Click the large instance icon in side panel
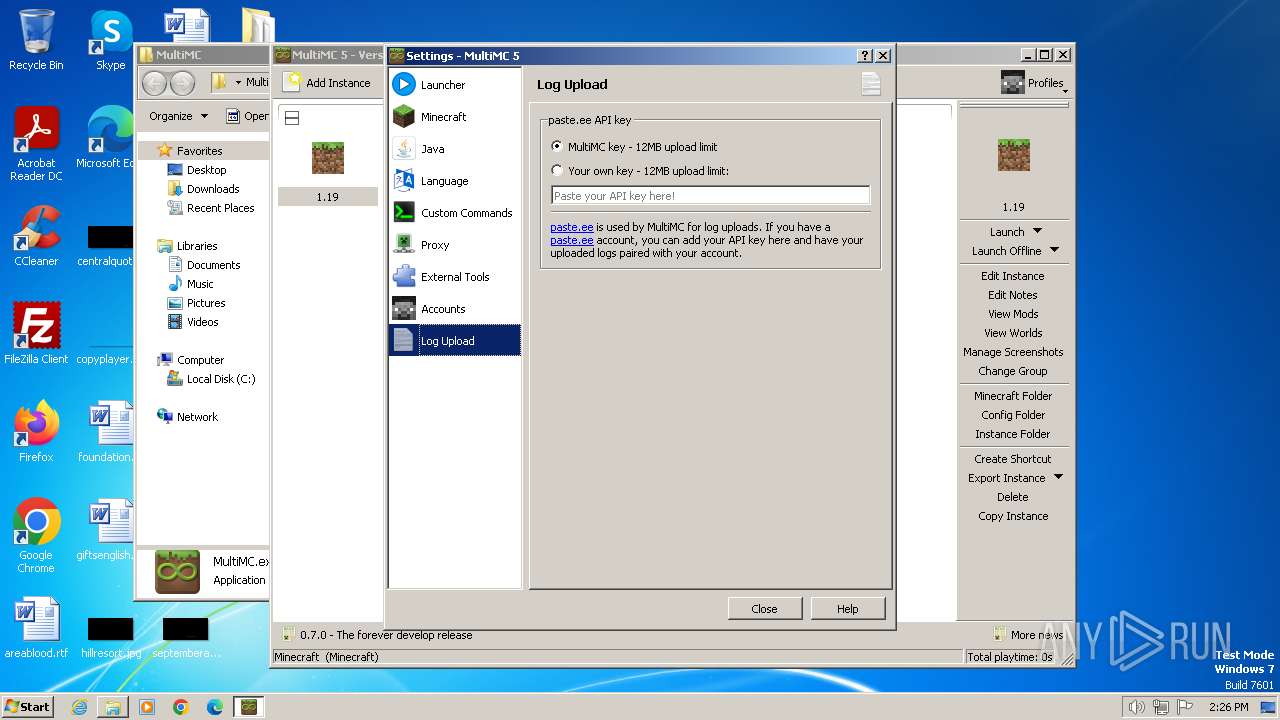This screenshot has height=720, width=1280. coord(1013,154)
